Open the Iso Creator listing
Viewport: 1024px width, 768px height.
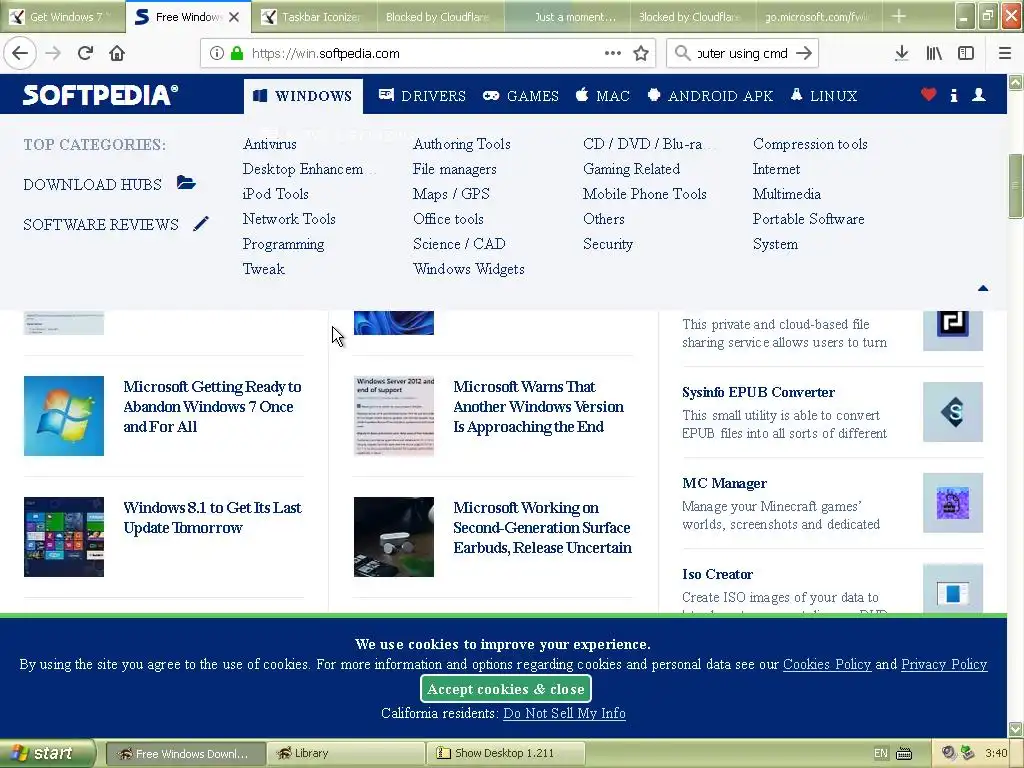click(x=718, y=574)
